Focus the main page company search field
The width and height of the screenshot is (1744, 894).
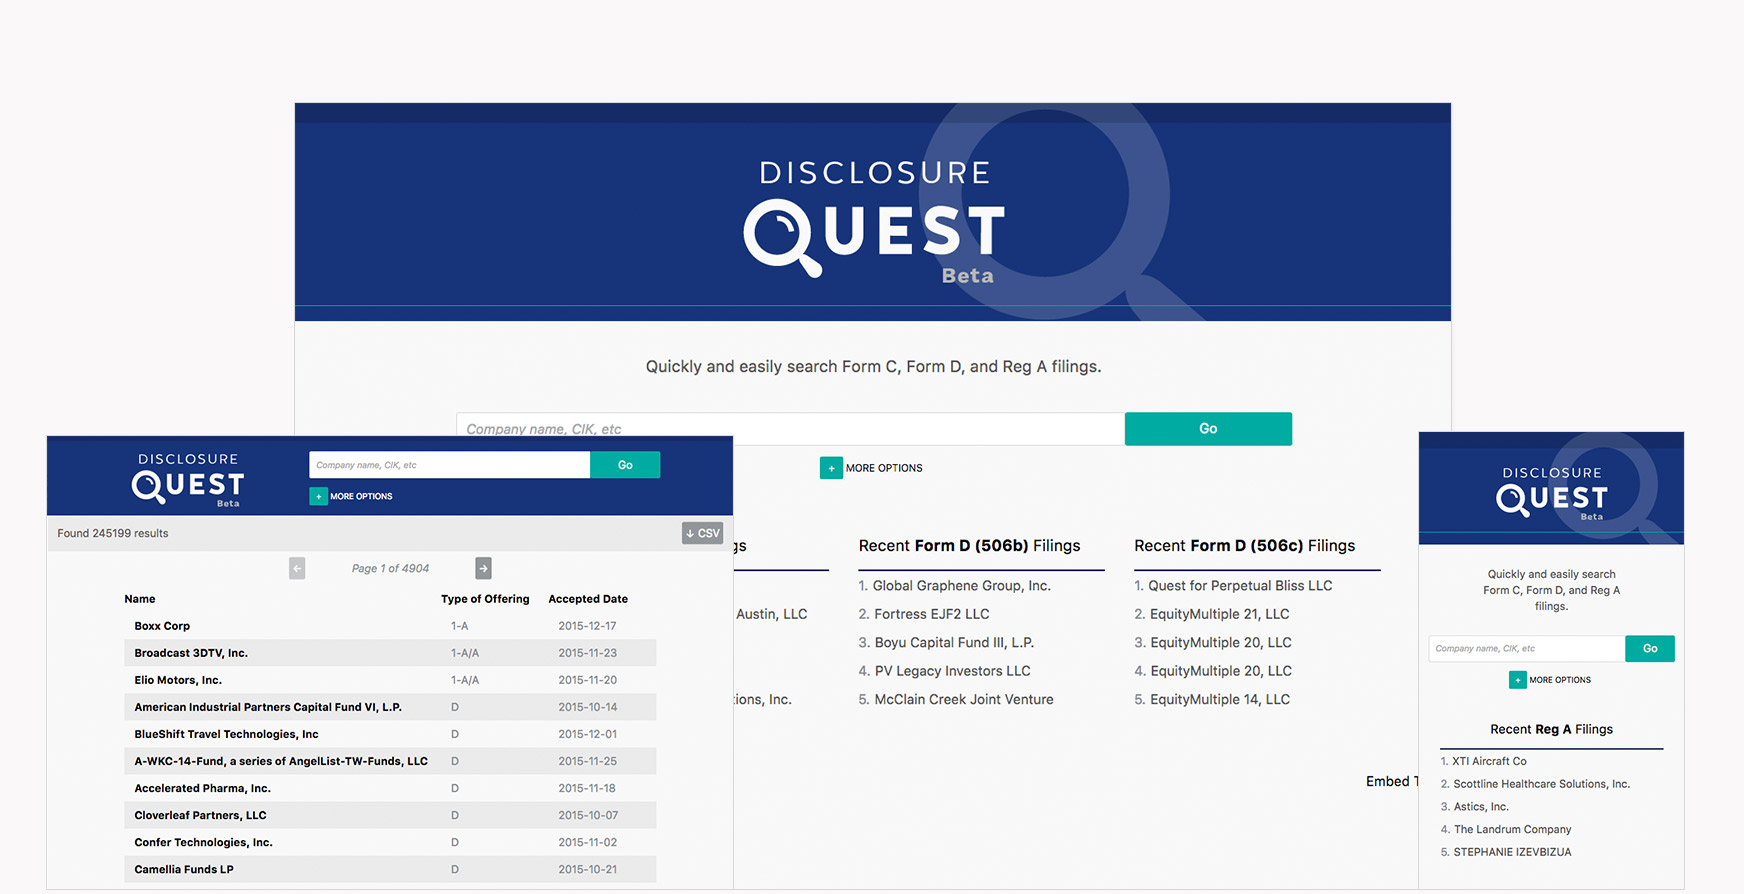[790, 429]
